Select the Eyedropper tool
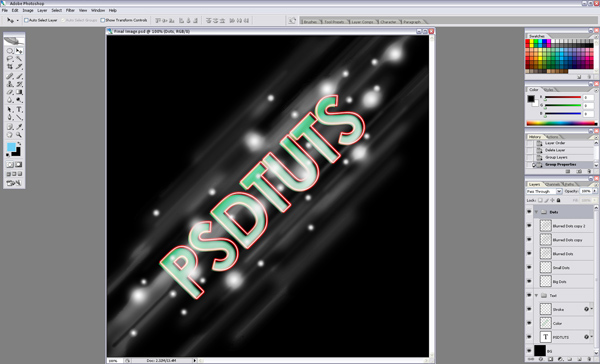This screenshot has width=600, height=364. tap(19, 127)
